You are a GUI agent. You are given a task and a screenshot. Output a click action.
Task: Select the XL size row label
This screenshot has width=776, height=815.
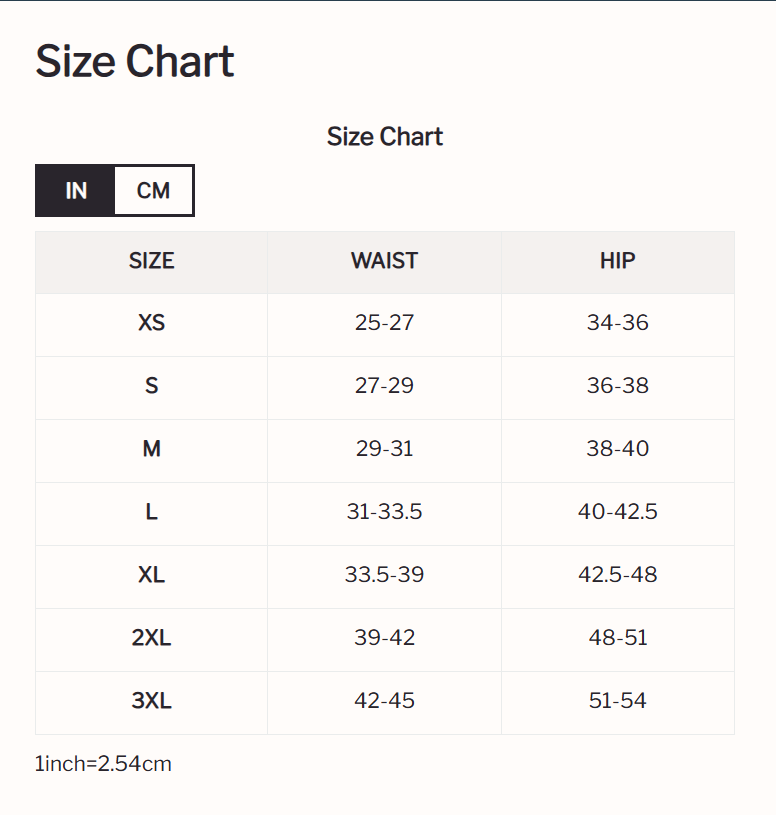click(x=152, y=575)
